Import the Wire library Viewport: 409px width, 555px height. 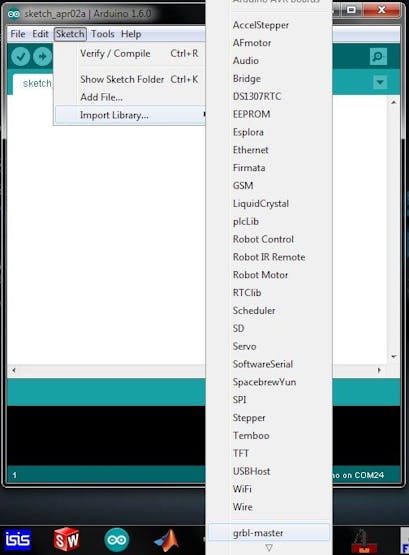(x=243, y=507)
